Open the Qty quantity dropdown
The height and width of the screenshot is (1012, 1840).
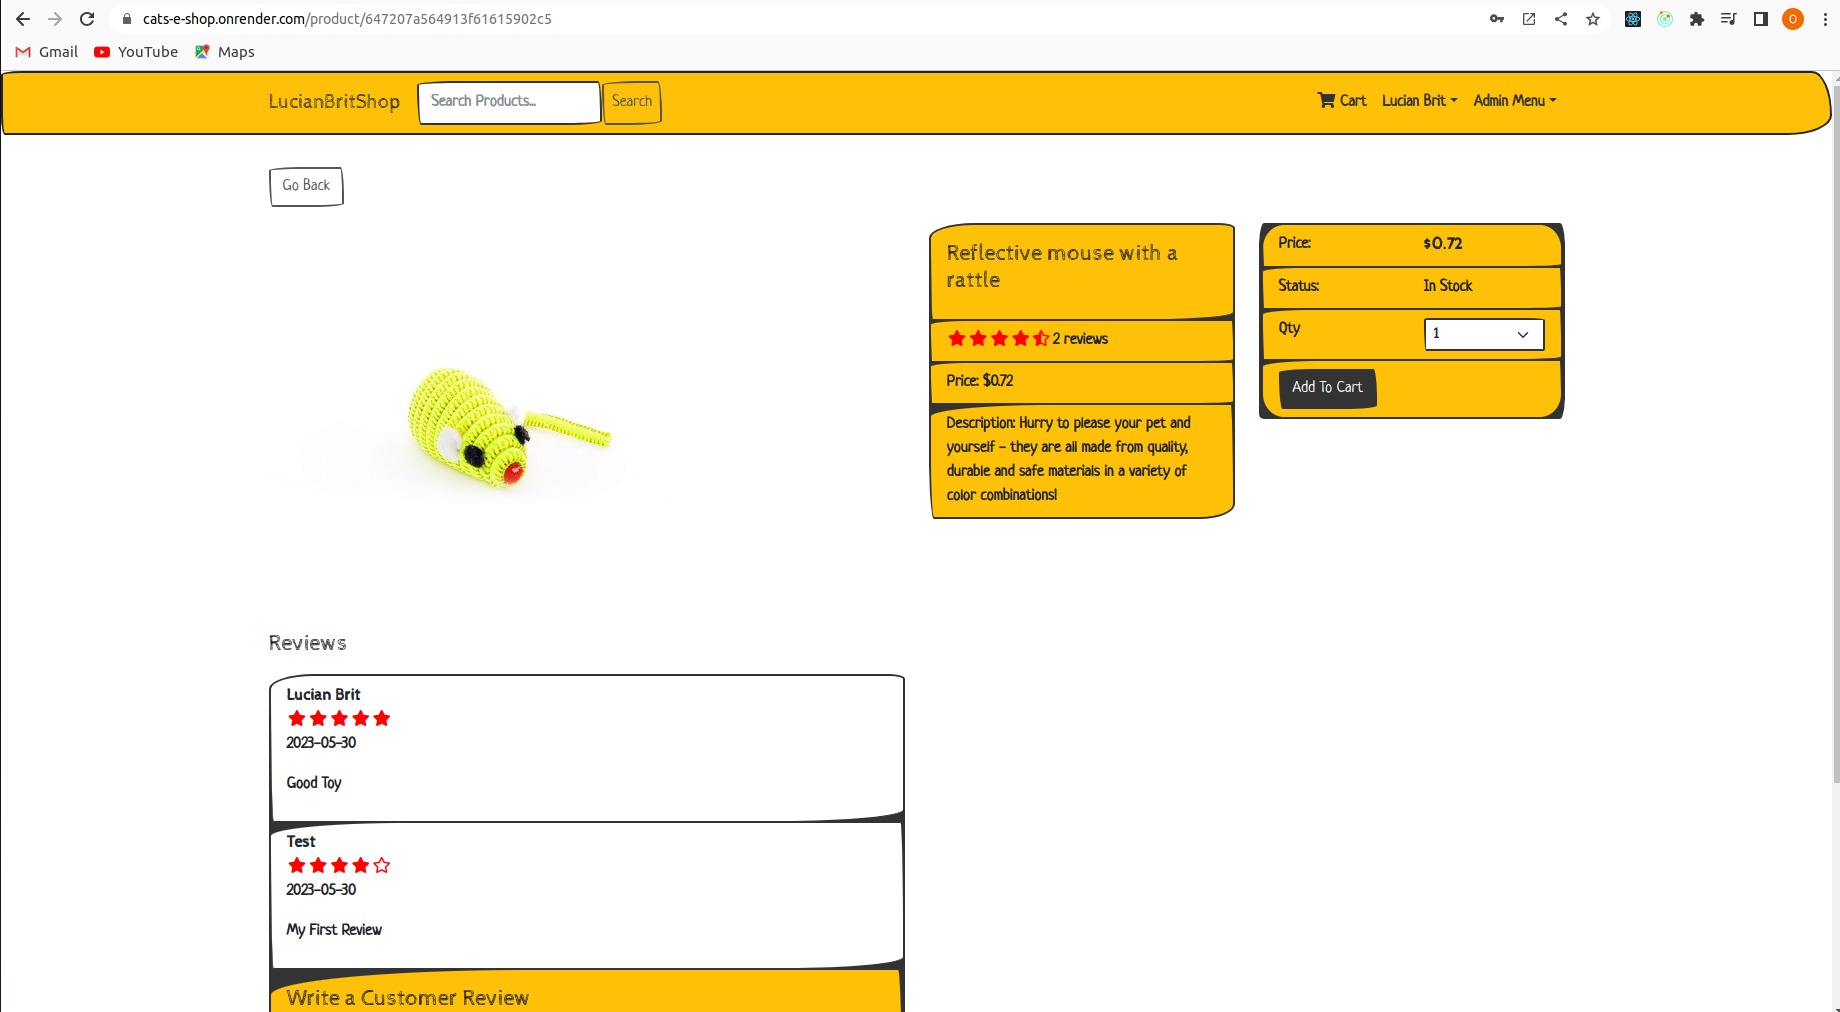point(1483,334)
